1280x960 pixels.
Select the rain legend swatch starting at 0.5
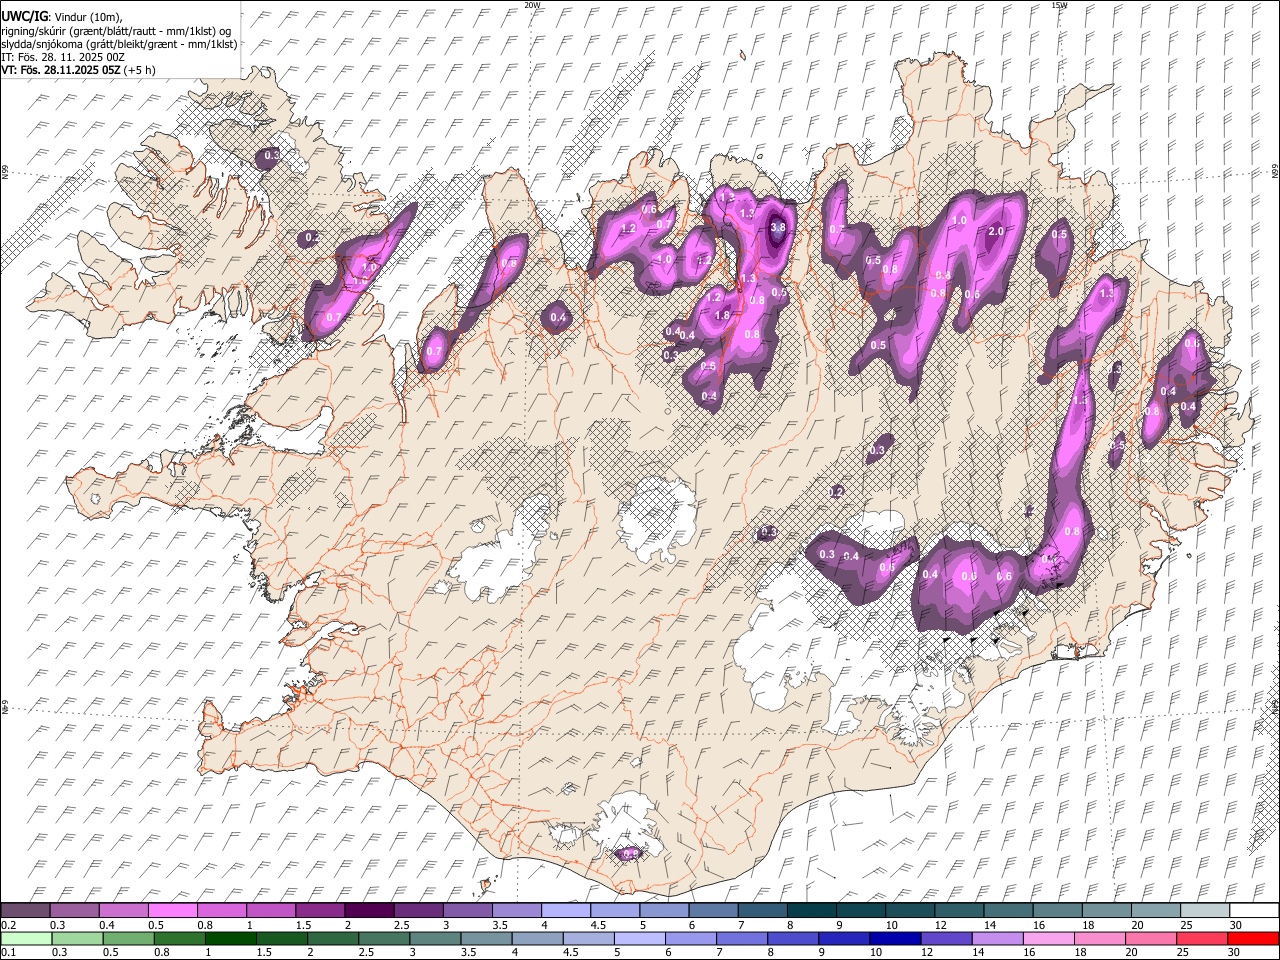128,939
